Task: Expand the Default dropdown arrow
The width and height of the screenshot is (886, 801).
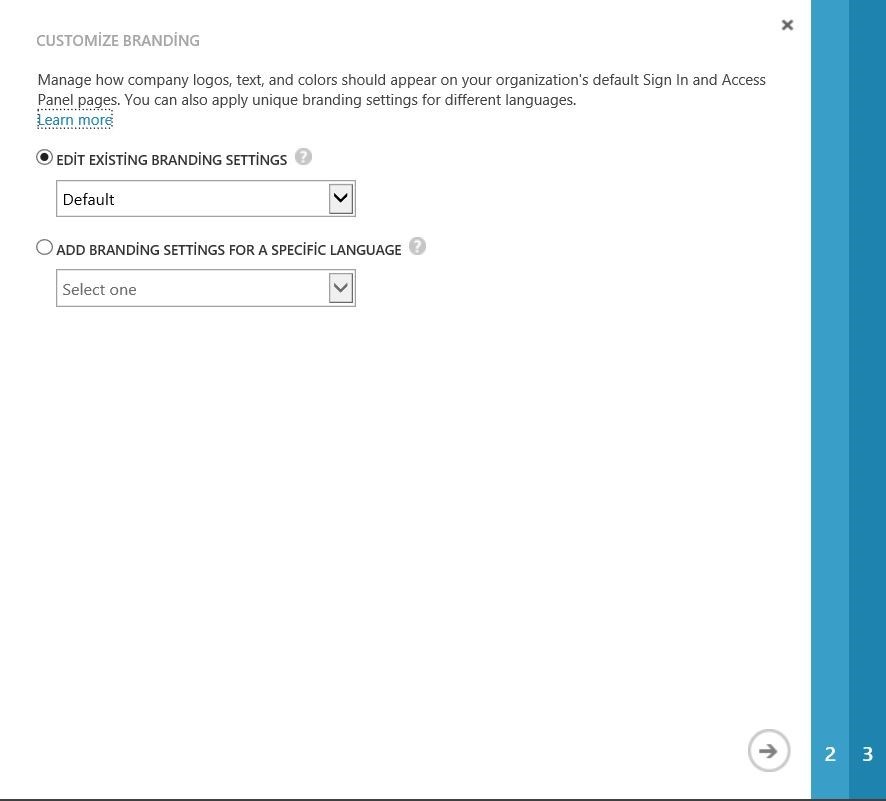Action: tap(341, 198)
